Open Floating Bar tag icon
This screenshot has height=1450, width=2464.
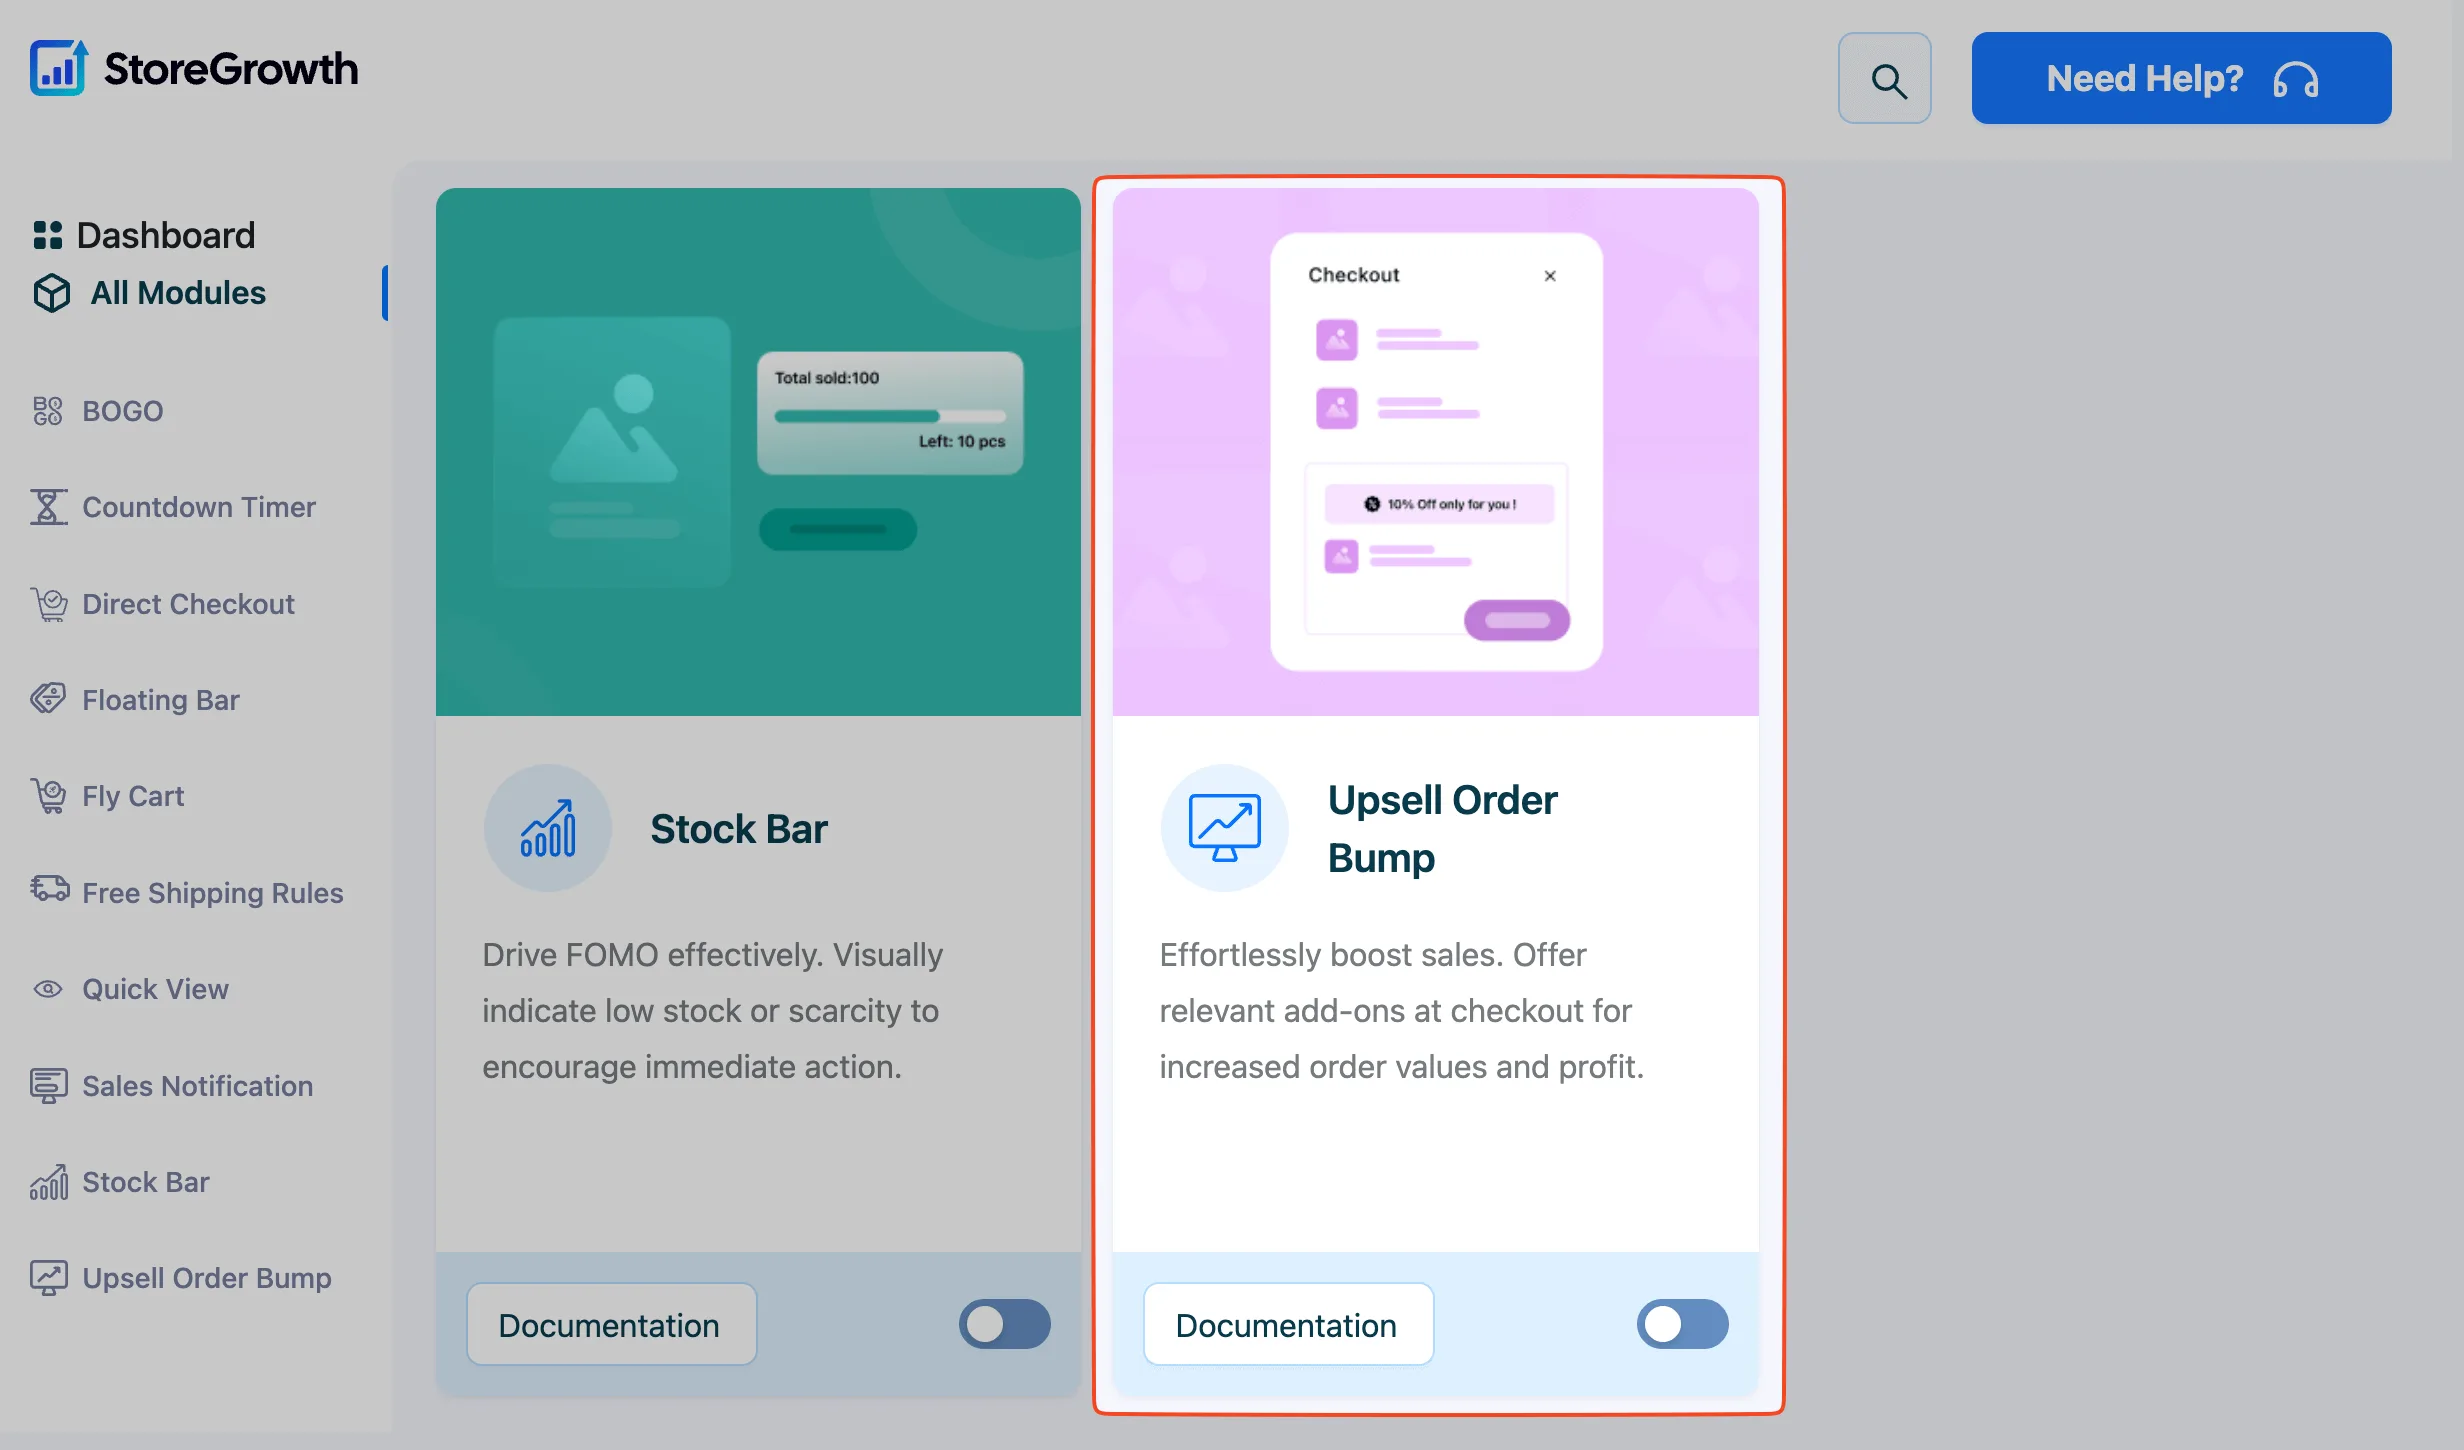click(48, 700)
